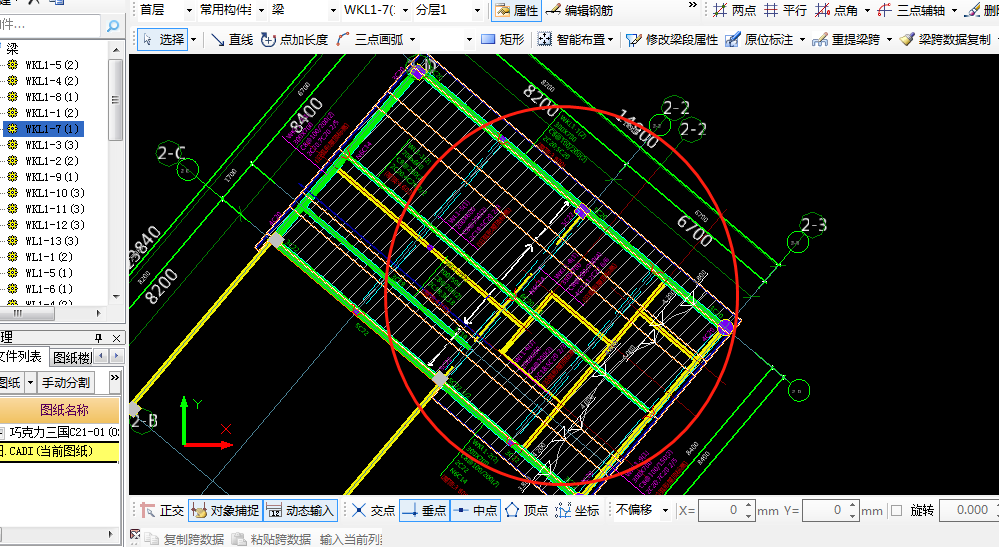
Task: Click 原位标注 in-place annotation tool
Action: 759,39
